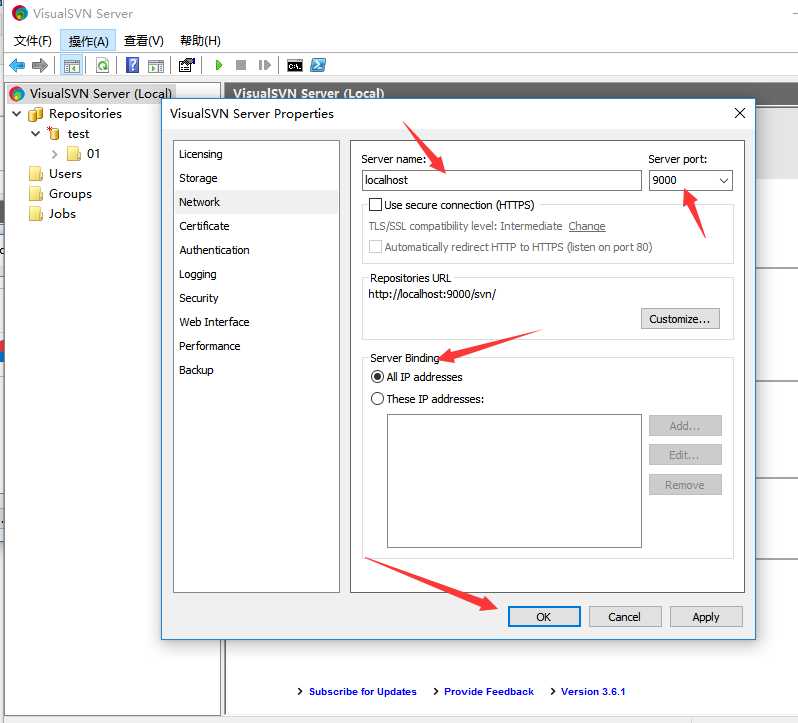Click the Repositories URL http://localhost:9000/svn/ text
Viewport: 798px width, 723px height.
[x=432, y=294]
